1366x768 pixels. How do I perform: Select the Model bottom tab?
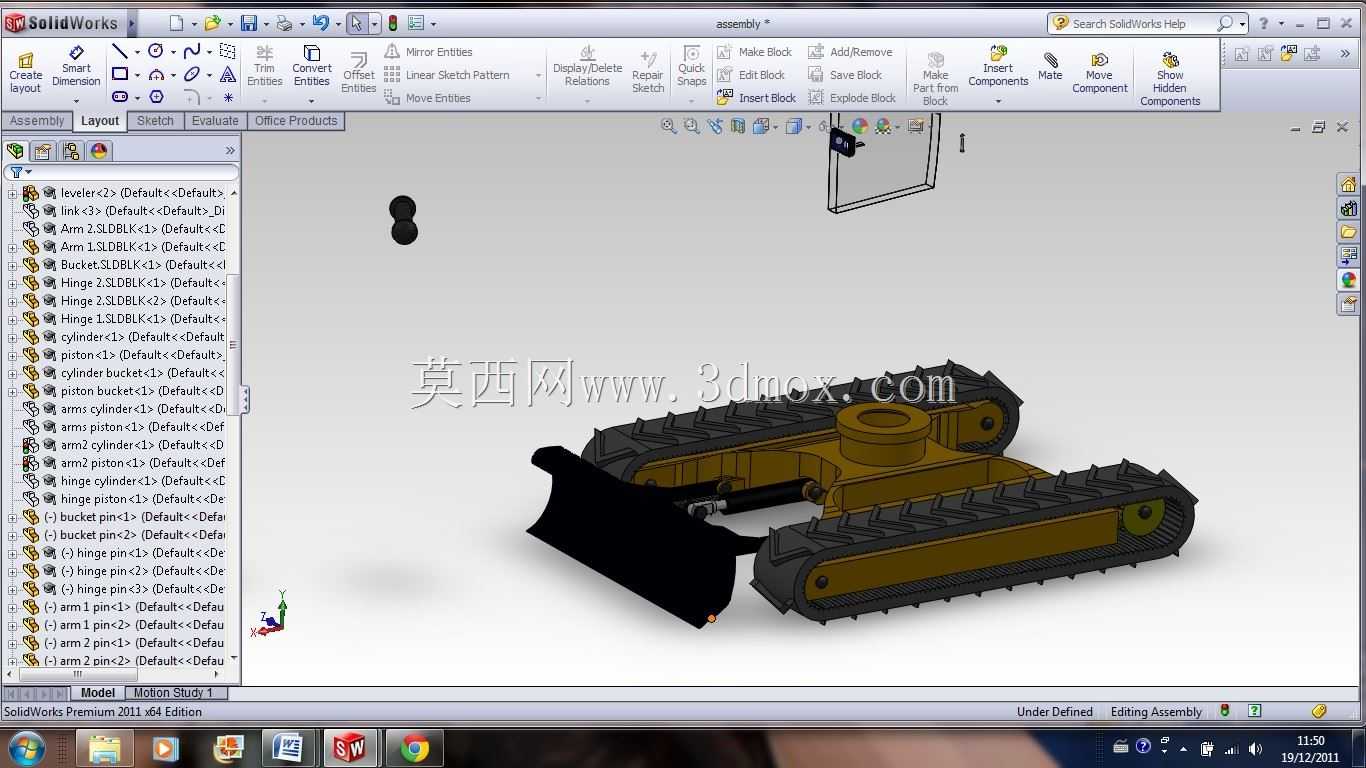[x=97, y=692]
